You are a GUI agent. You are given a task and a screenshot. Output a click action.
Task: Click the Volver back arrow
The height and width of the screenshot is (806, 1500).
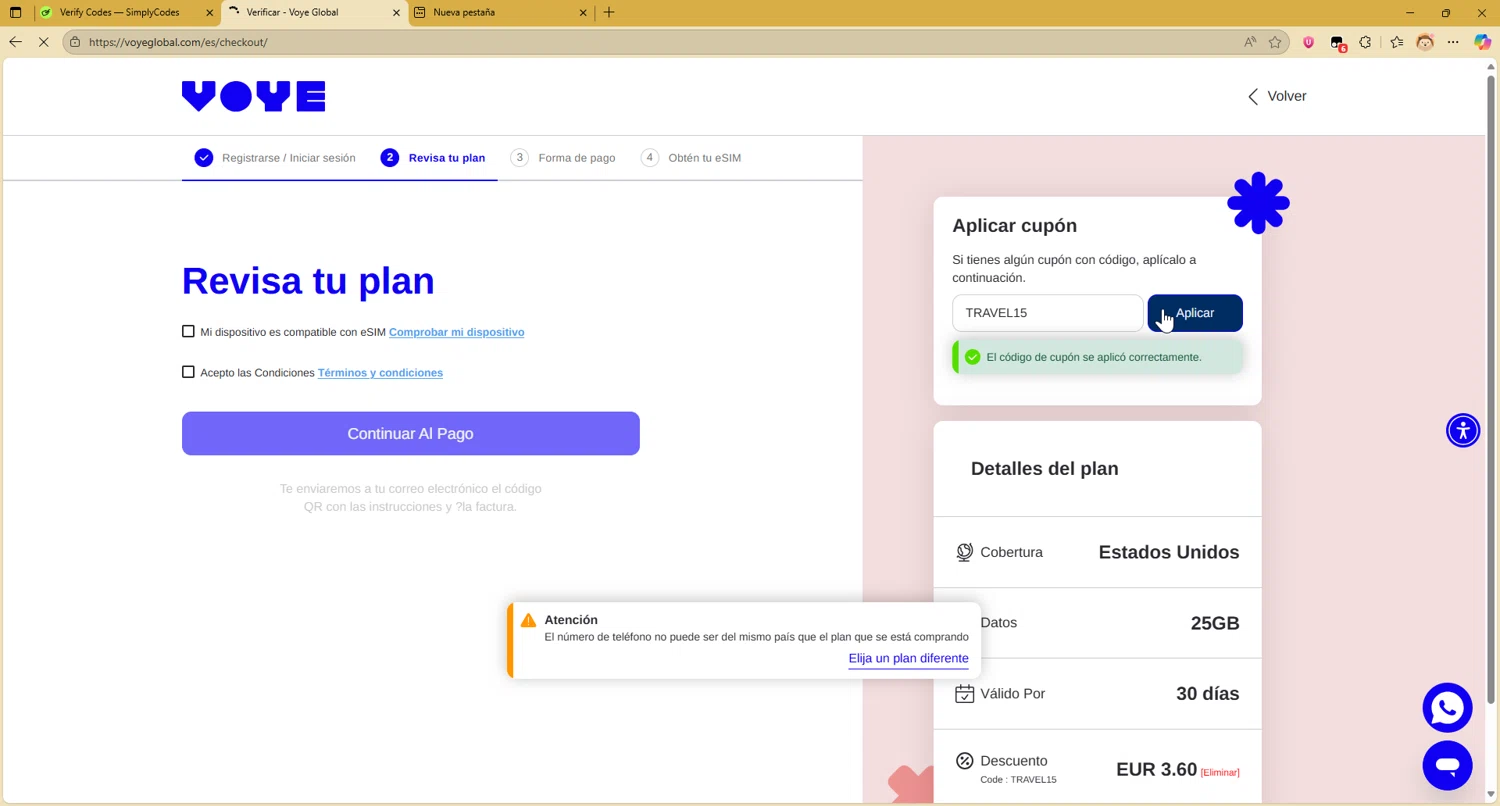(1253, 96)
